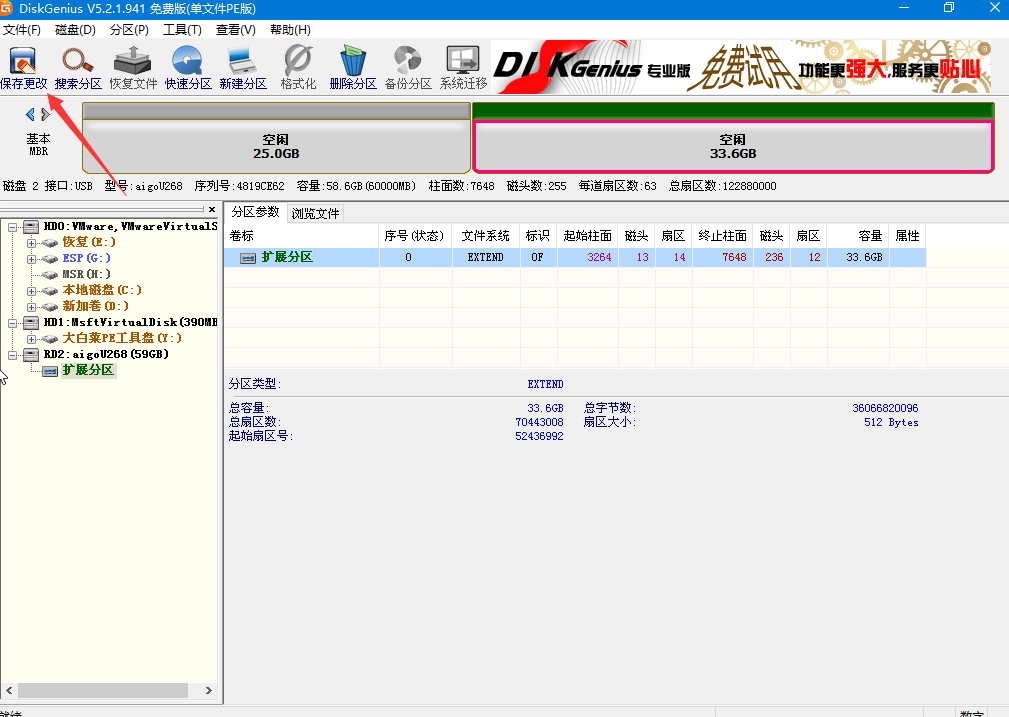Close the left disk tree panel

coord(212,209)
